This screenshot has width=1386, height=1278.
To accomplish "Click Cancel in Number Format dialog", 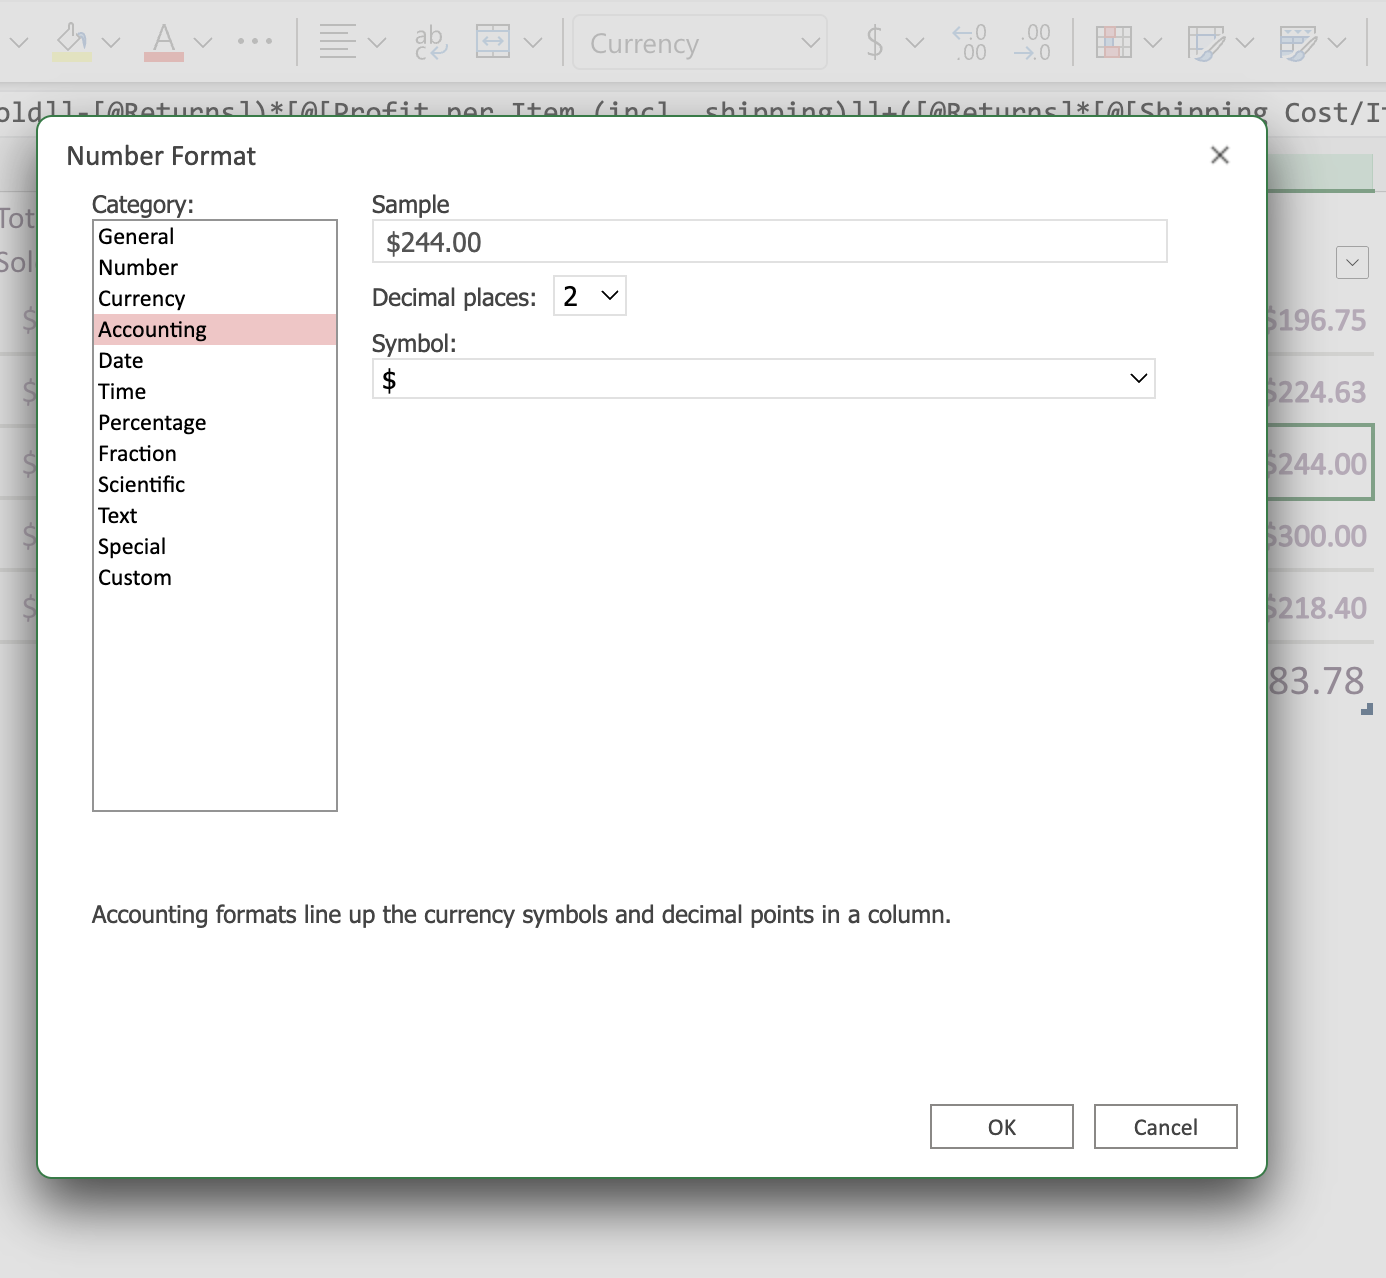I will pos(1165,1127).
